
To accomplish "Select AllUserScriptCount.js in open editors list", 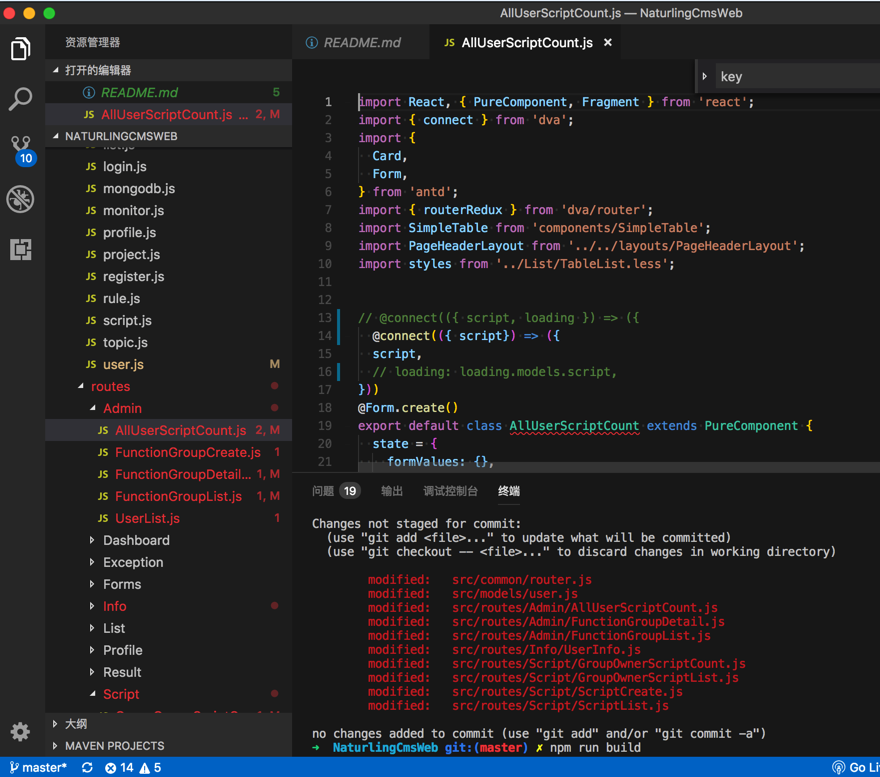I will (168, 114).
